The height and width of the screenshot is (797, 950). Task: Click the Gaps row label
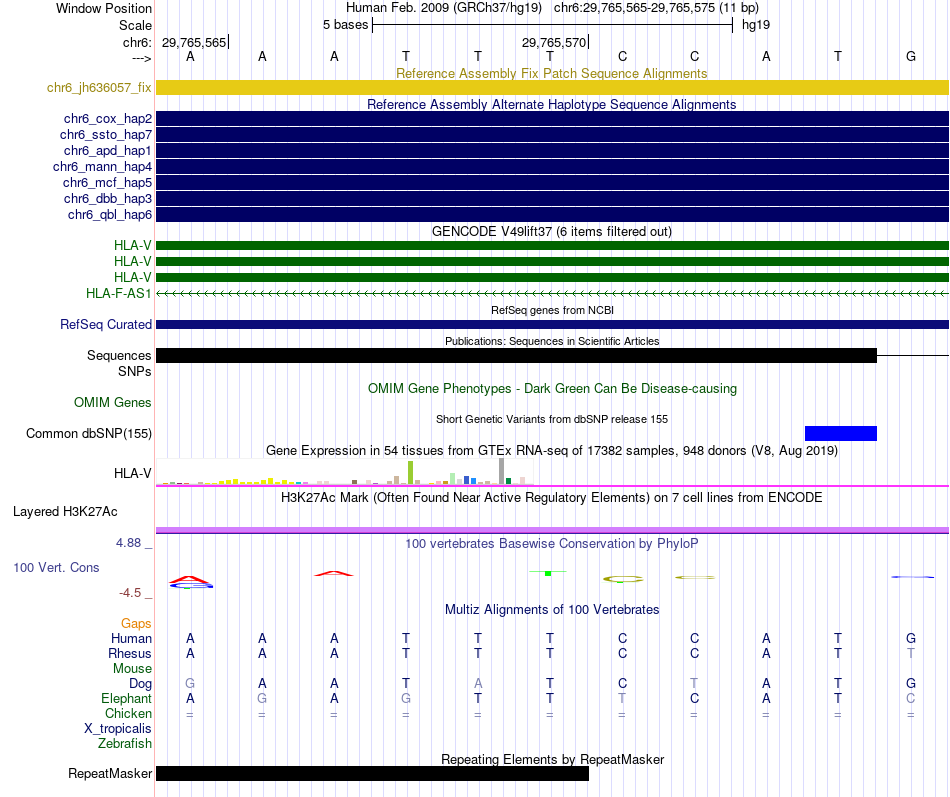point(136,623)
